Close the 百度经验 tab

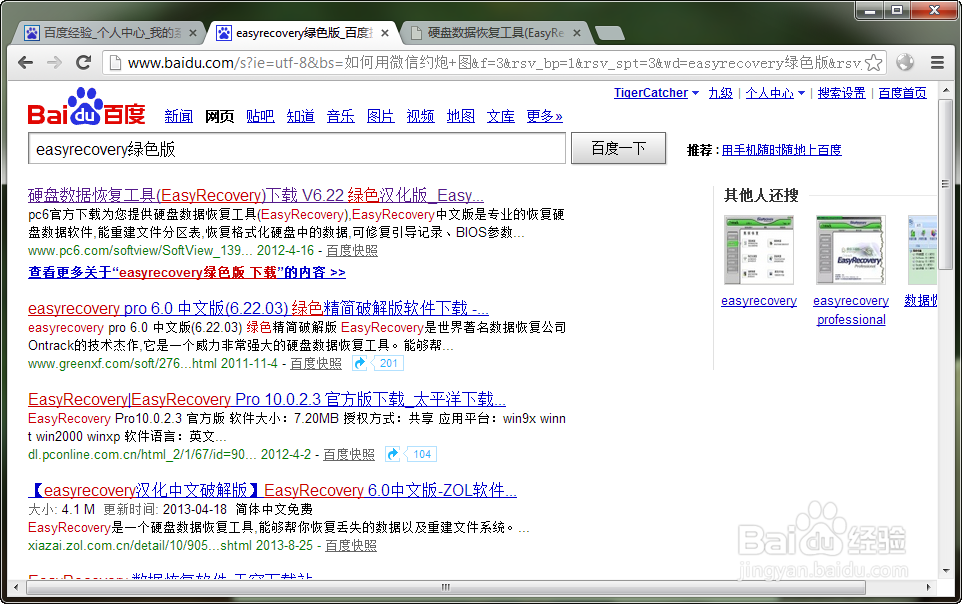[193, 33]
